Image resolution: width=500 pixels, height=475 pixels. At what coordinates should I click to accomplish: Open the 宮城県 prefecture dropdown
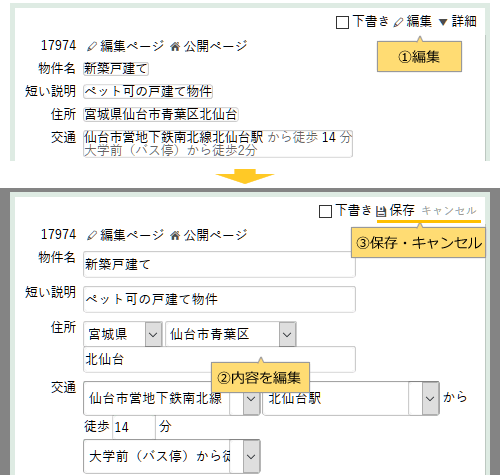tap(123, 334)
